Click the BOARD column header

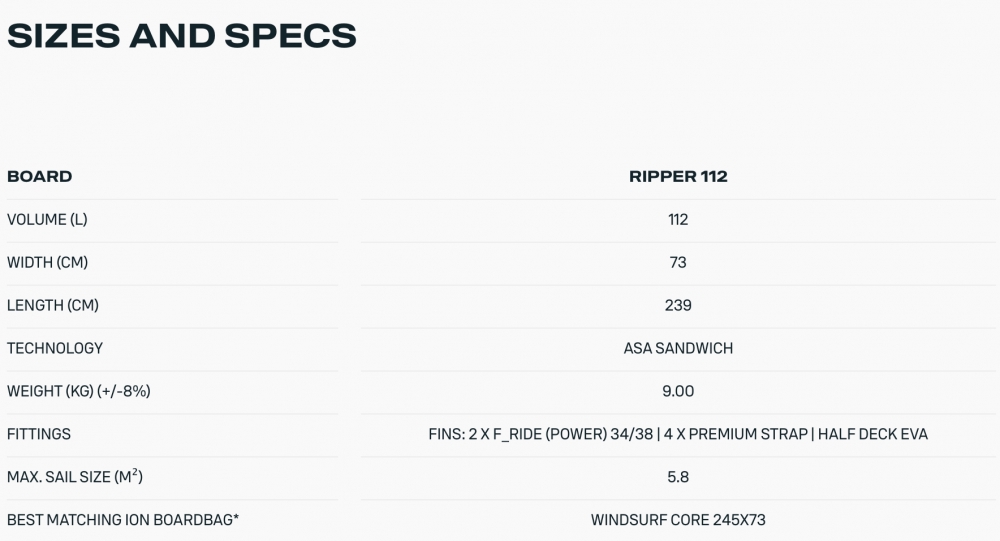(40, 177)
